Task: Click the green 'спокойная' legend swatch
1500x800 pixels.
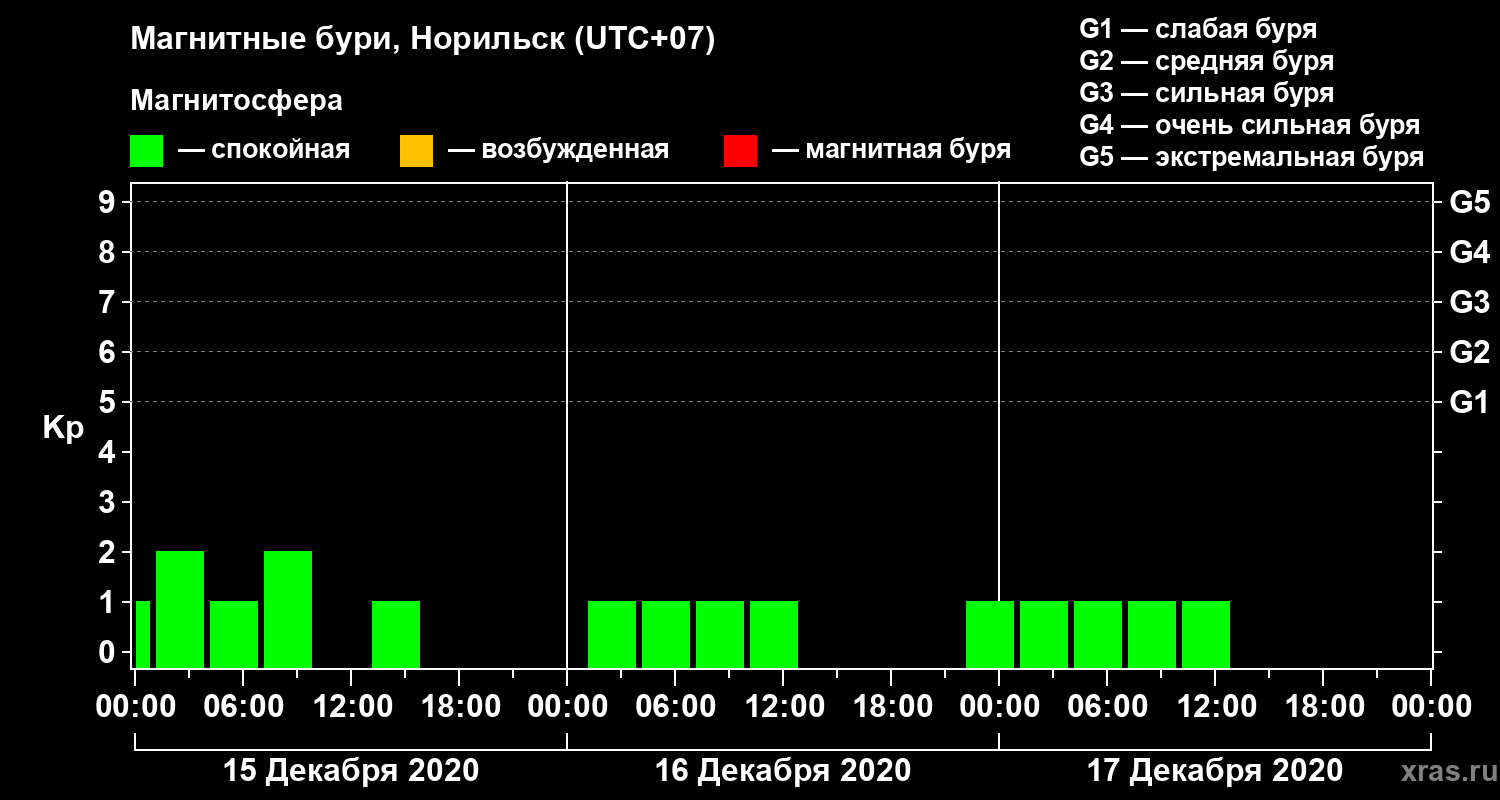Action: pyautogui.click(x=147, y=151)
